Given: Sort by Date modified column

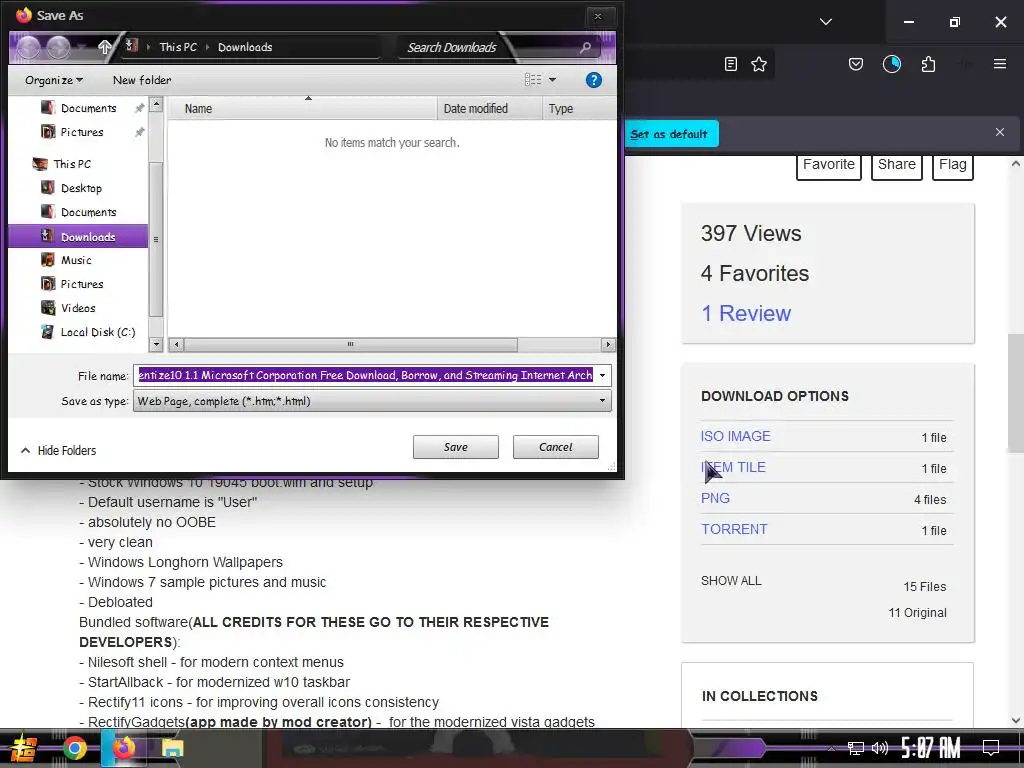Looking at the screenshot, I should click(489, 108).
